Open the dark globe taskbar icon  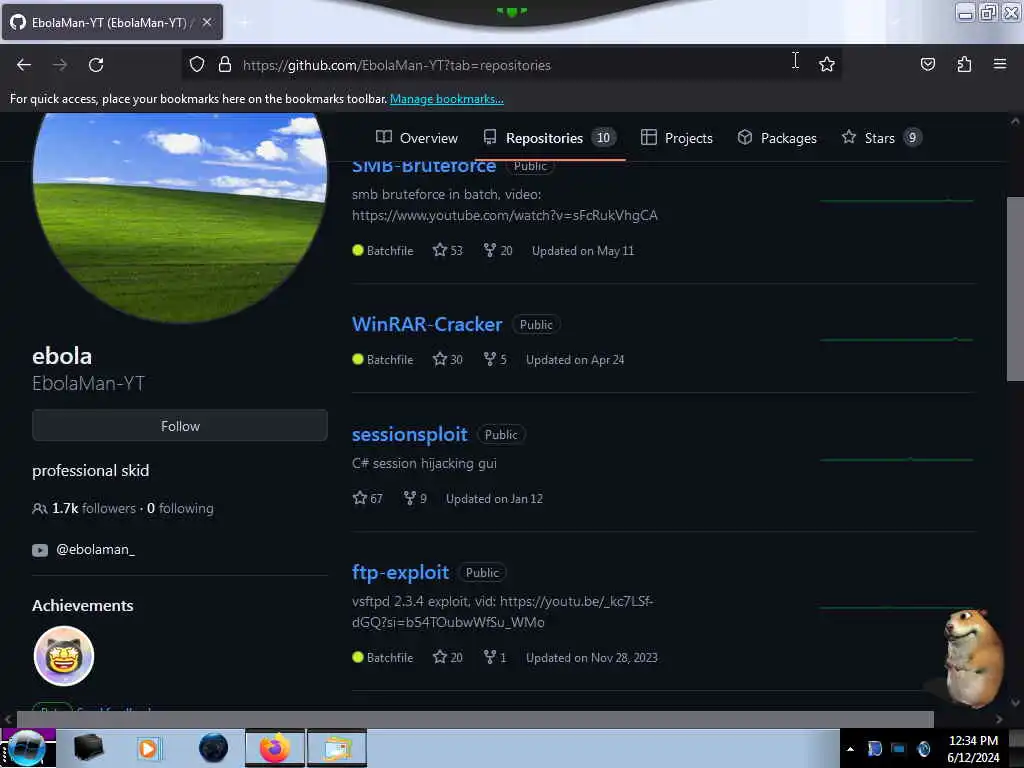(214, 748)
